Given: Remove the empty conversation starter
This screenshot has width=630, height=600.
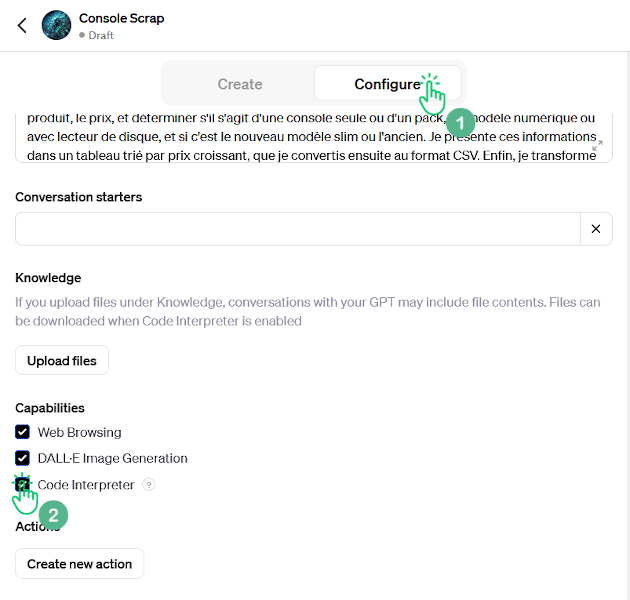Looking at the screenshot, I should click(596, 229).
